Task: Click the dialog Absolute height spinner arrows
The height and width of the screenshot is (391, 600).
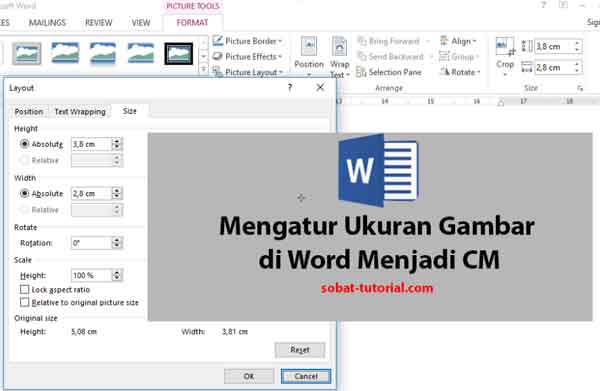Action: click(x=117, y=144)
